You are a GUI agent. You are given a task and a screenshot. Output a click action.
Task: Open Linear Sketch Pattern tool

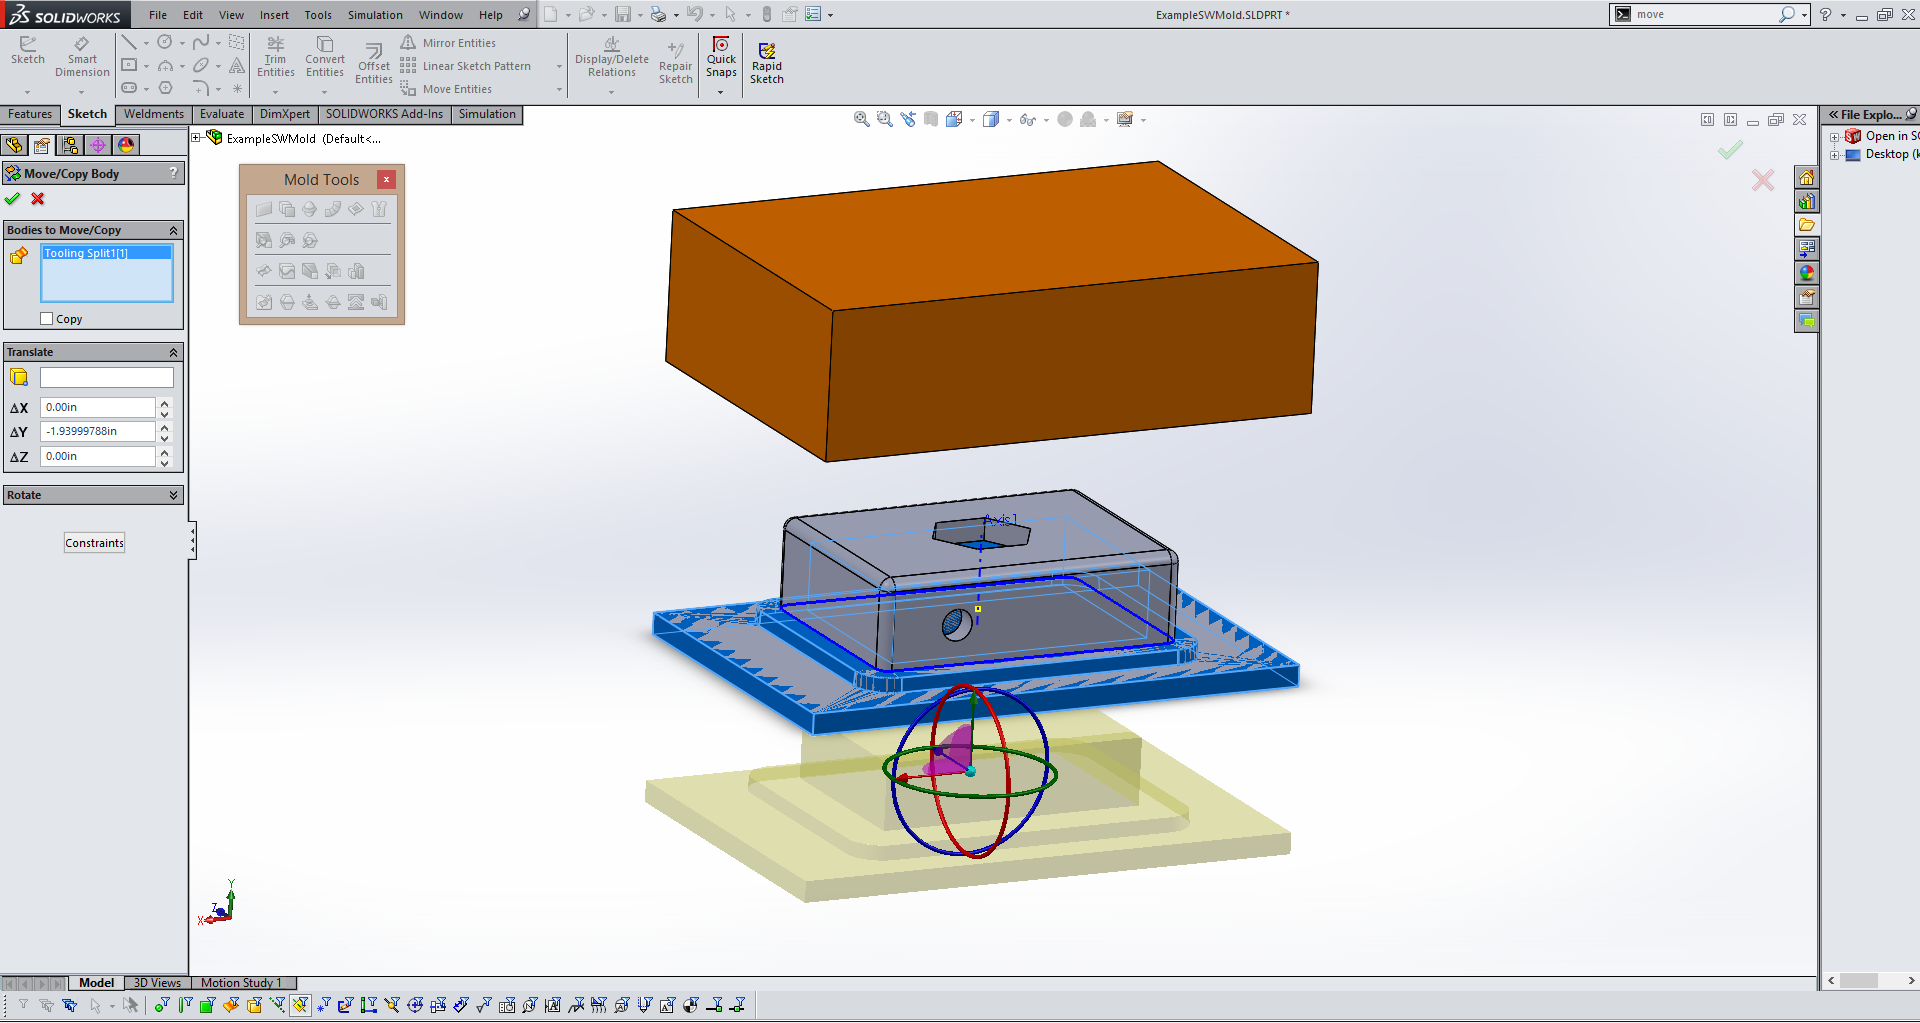pos(467,66)
